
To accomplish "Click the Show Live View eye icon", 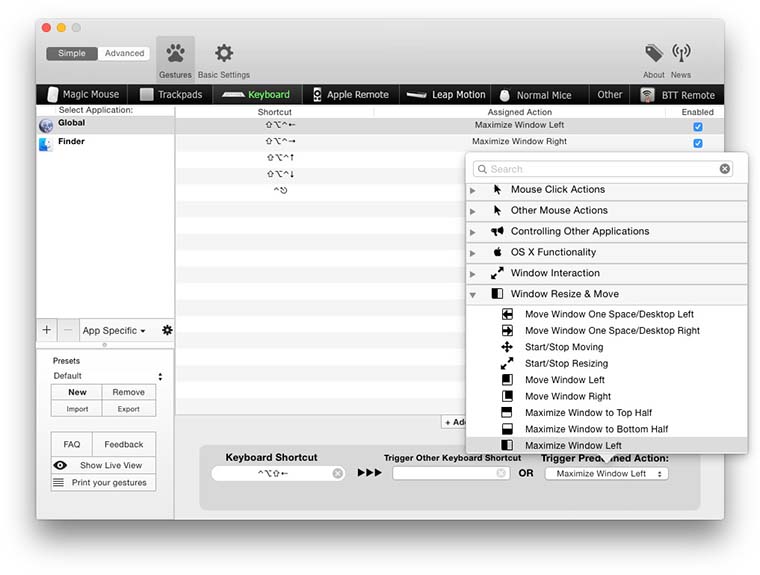I will 60,465.
